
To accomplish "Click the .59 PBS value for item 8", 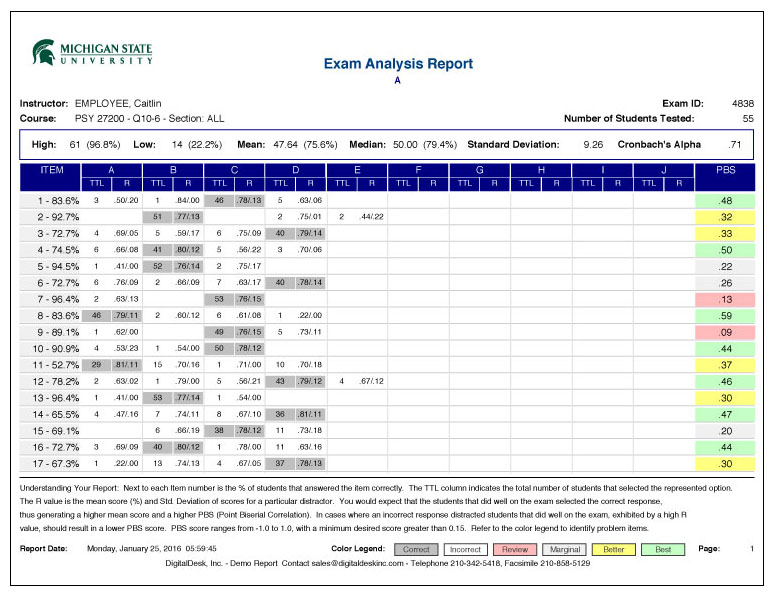I will (728, 315).
